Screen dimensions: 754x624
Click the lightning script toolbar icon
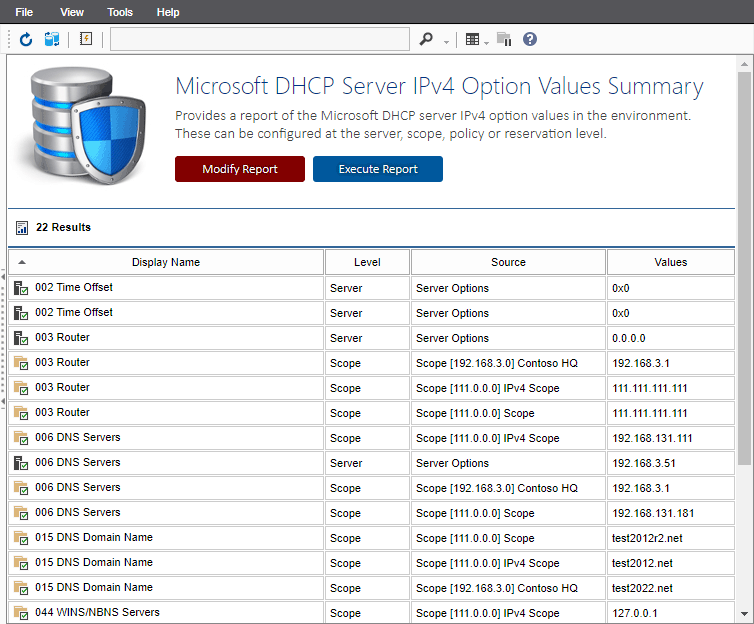tap(86, 38)
